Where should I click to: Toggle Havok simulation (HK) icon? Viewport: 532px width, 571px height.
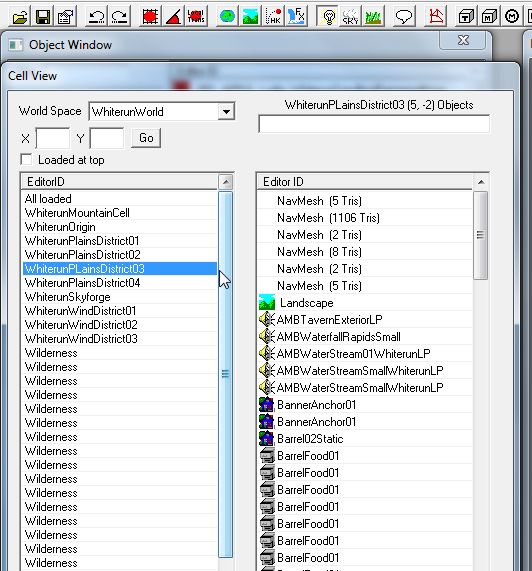pos(273,16)
